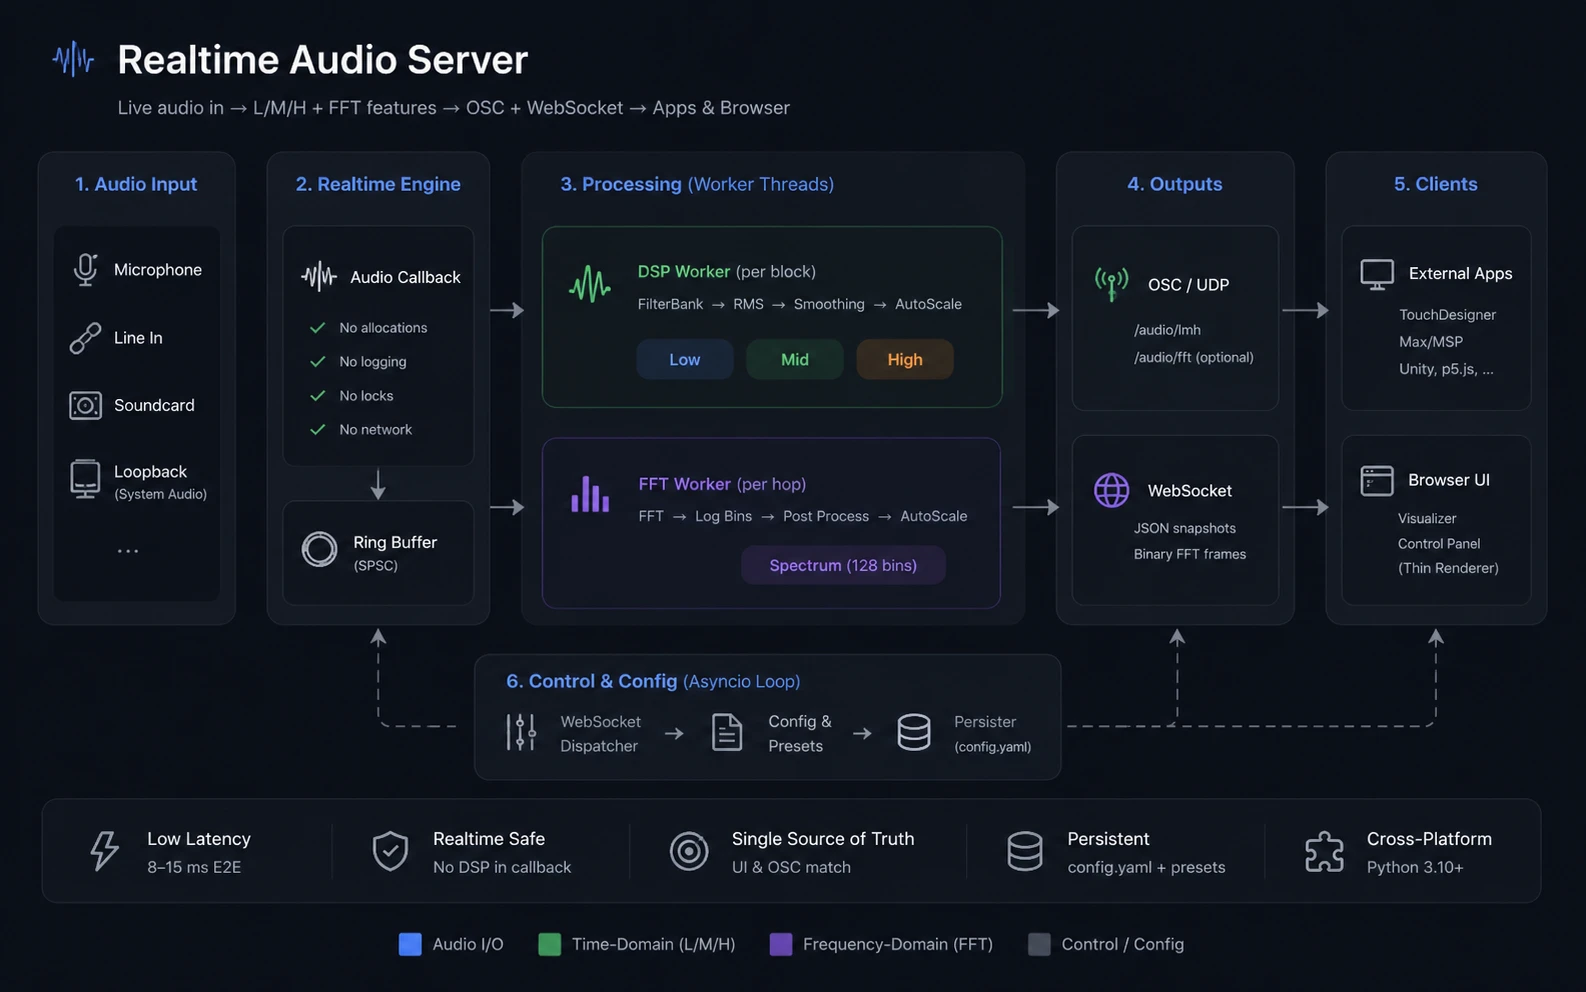
Task: Click the FilterBank step in DSP Worker
Action: point(670,304)
